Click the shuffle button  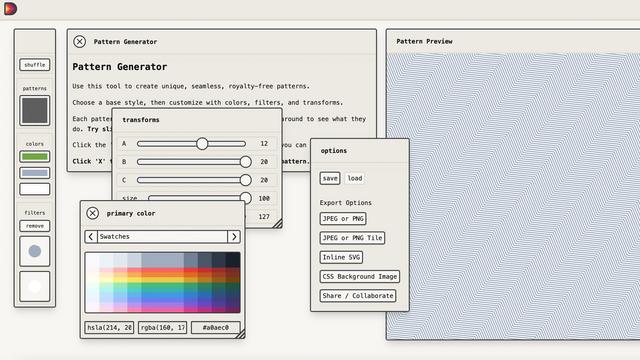pyautogui.click(x=35, y=64)
